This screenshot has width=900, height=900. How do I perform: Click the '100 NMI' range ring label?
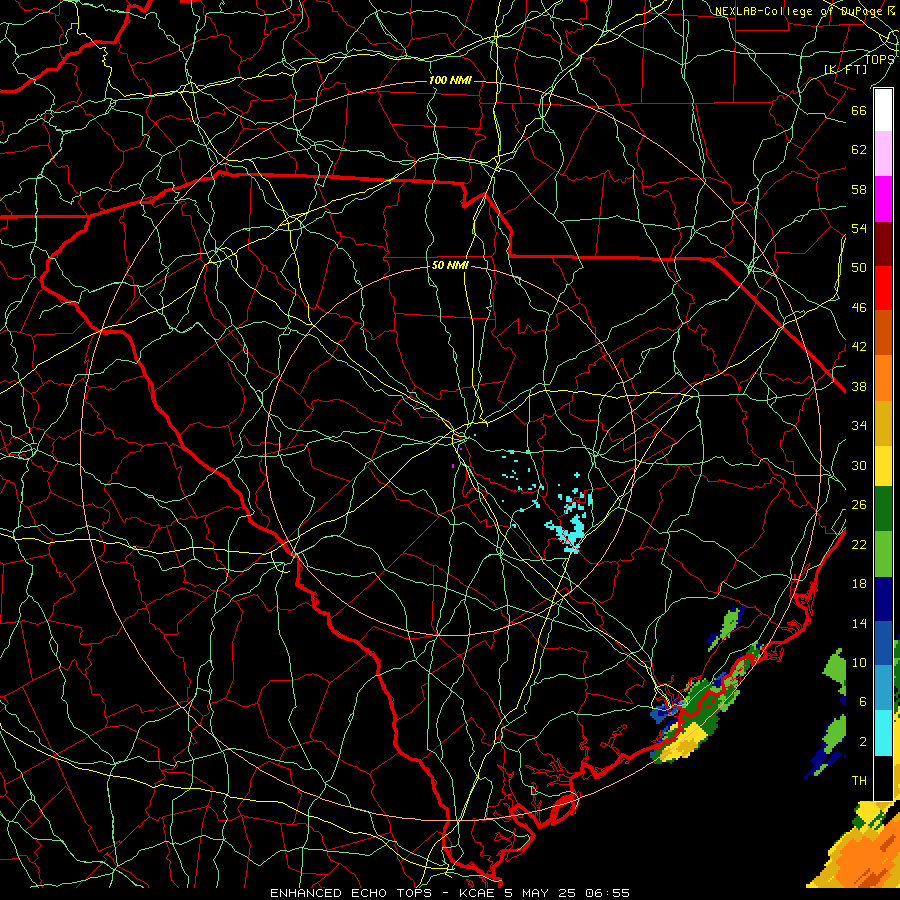(450, 80)
